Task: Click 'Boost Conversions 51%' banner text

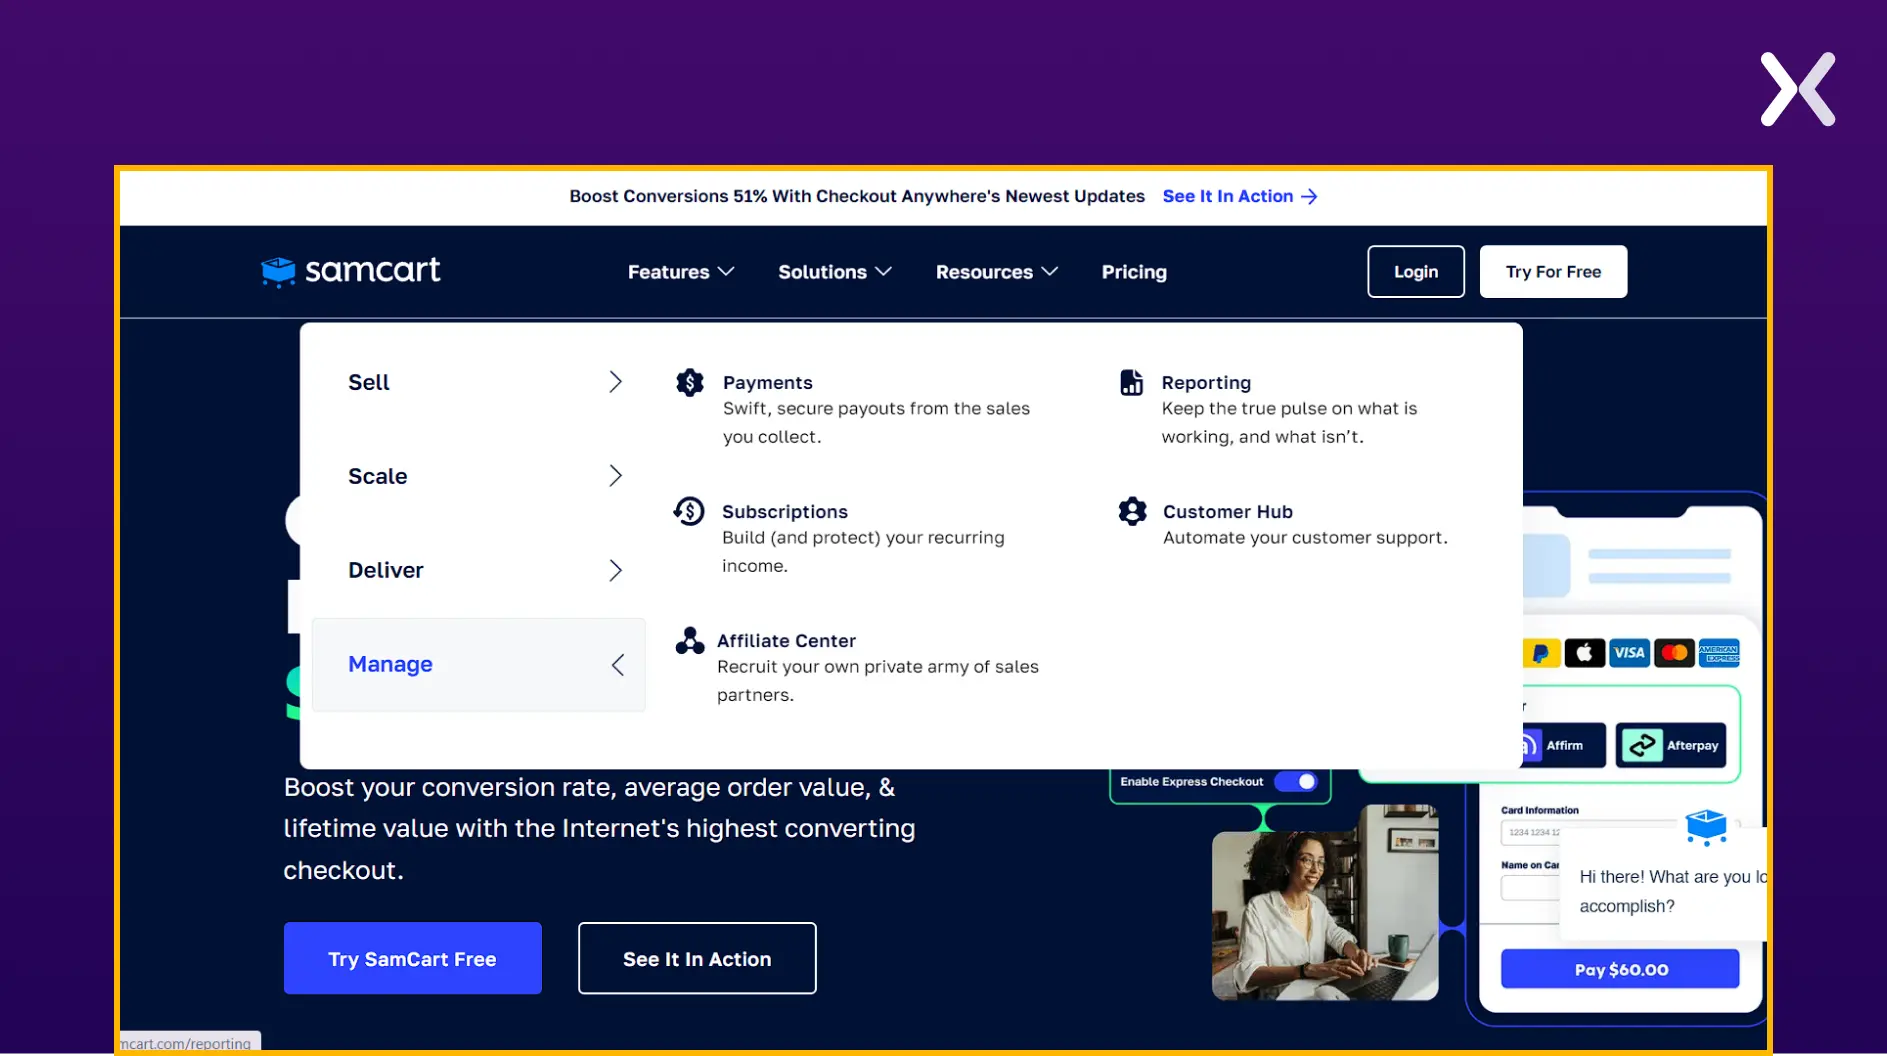Action: click(x=857, y=196)
